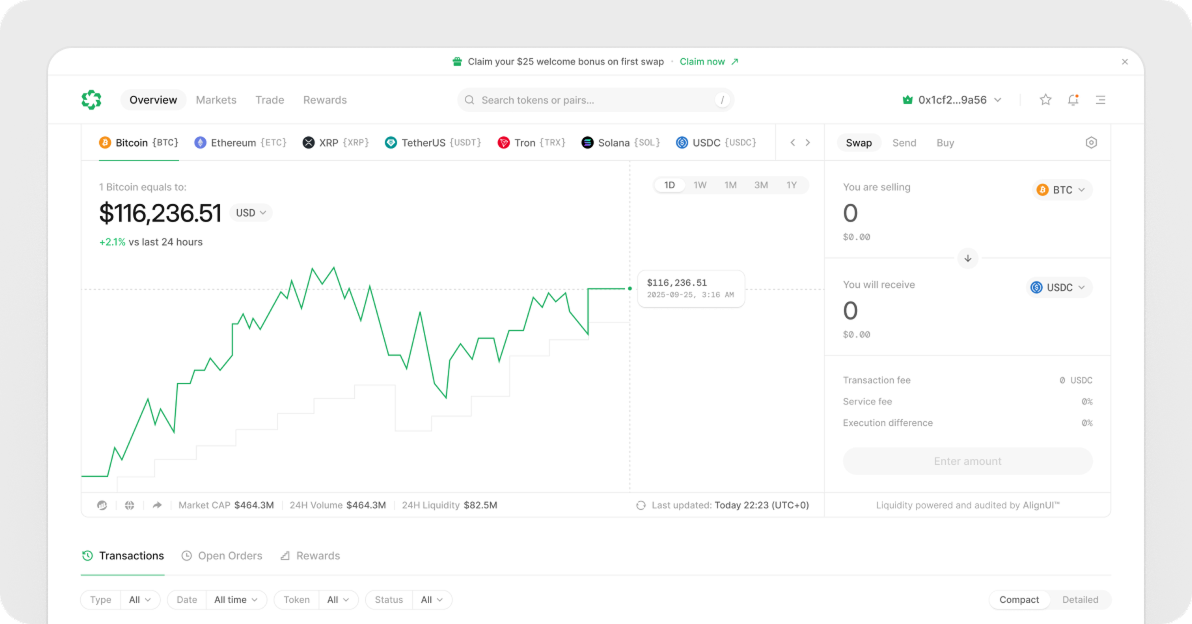Click the Claim now link
Screen dimensions: 1192x624
[708, 62]
